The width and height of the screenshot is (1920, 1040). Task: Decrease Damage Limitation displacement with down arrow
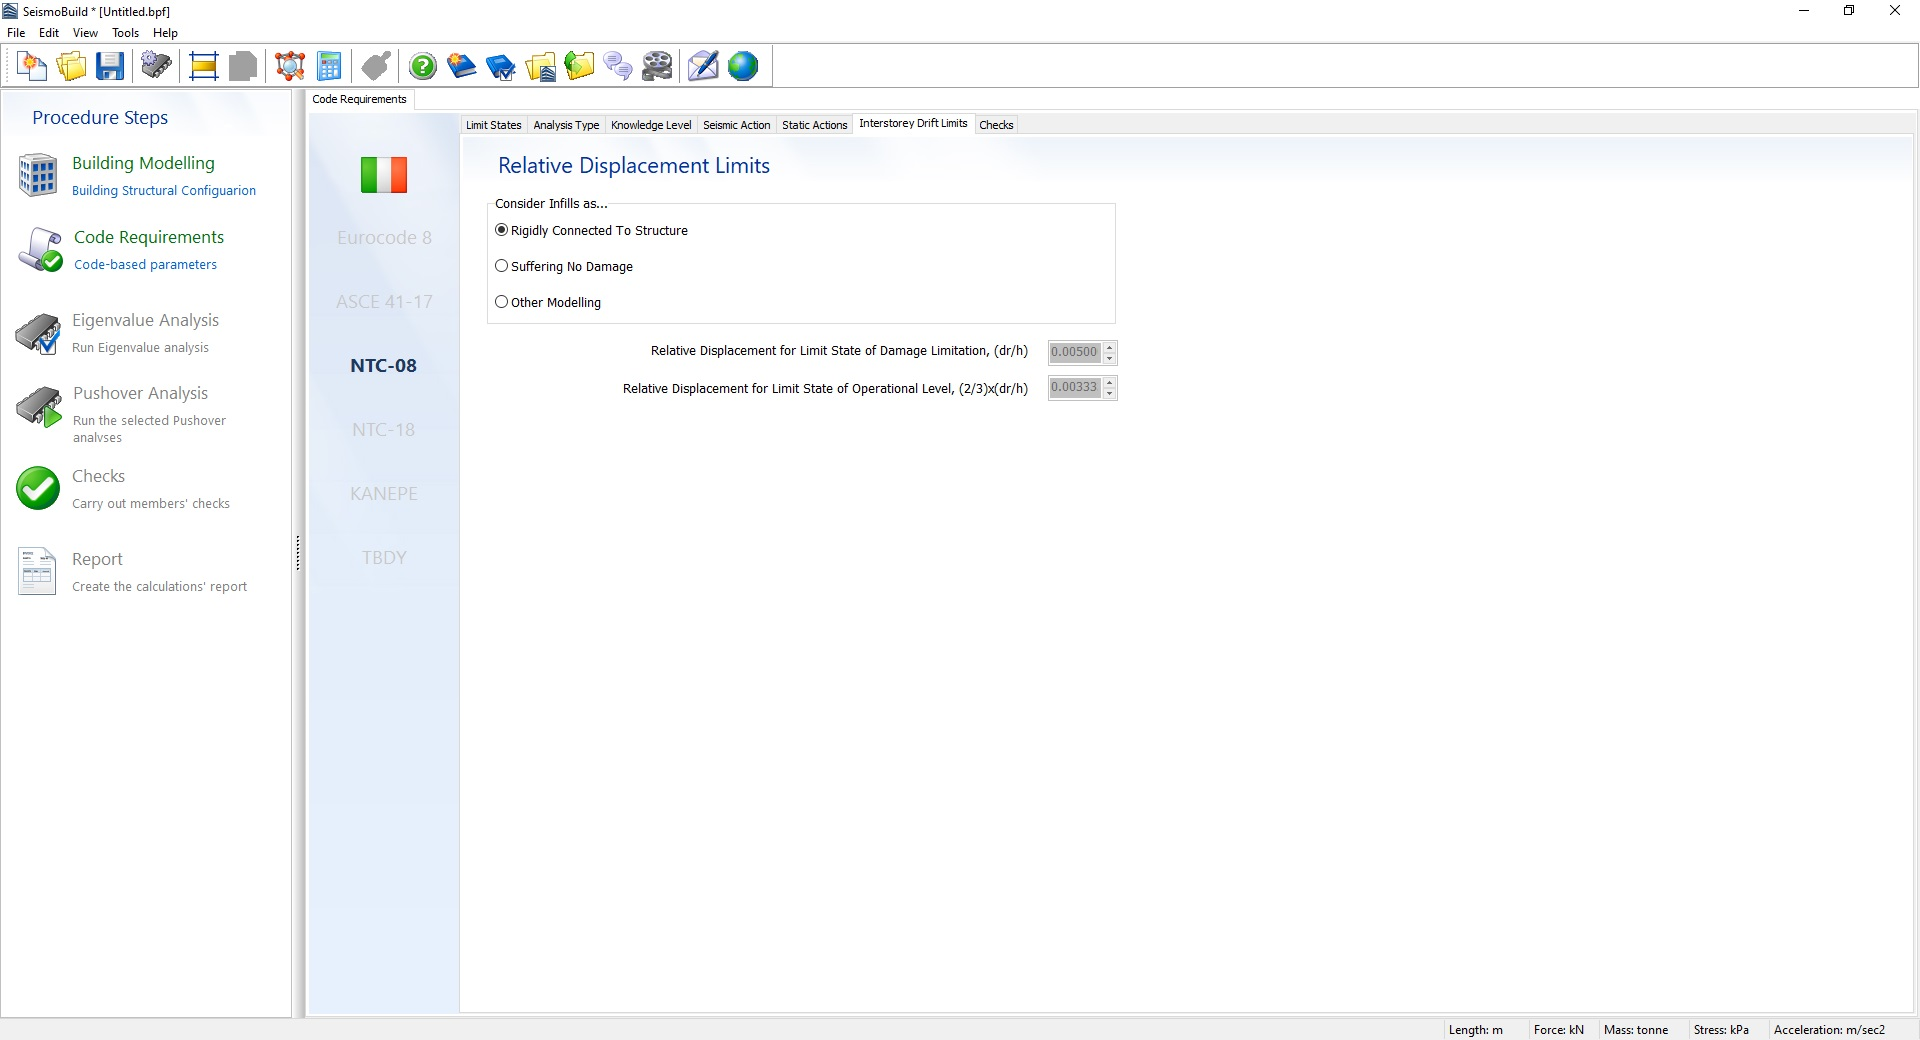point(1110,358)
